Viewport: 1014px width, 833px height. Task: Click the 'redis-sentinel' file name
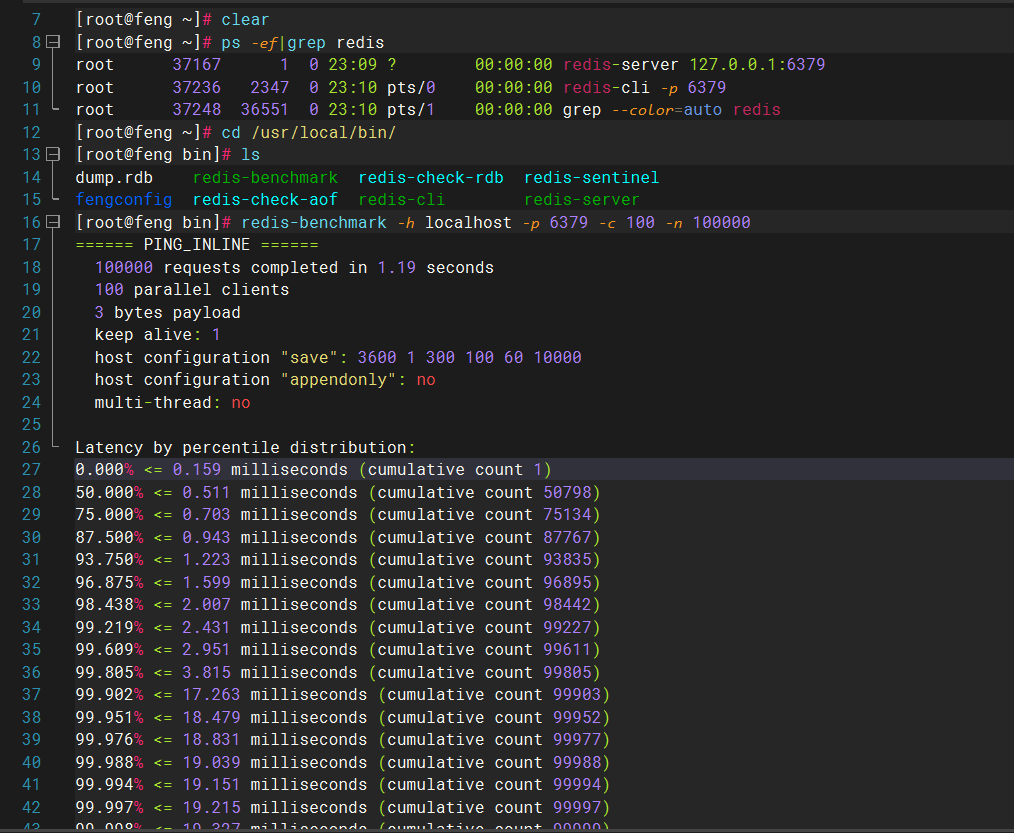click(592, 177)
